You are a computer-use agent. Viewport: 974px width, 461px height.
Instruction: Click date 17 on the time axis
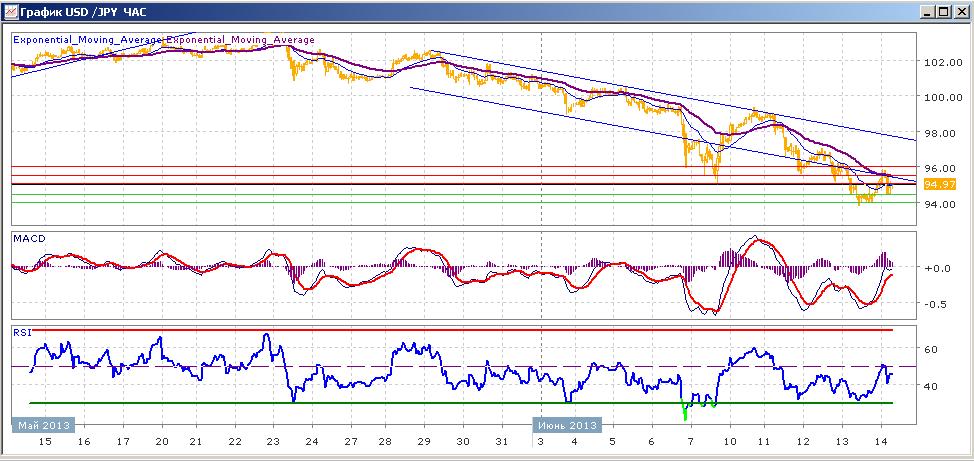(x=123, y=442)
